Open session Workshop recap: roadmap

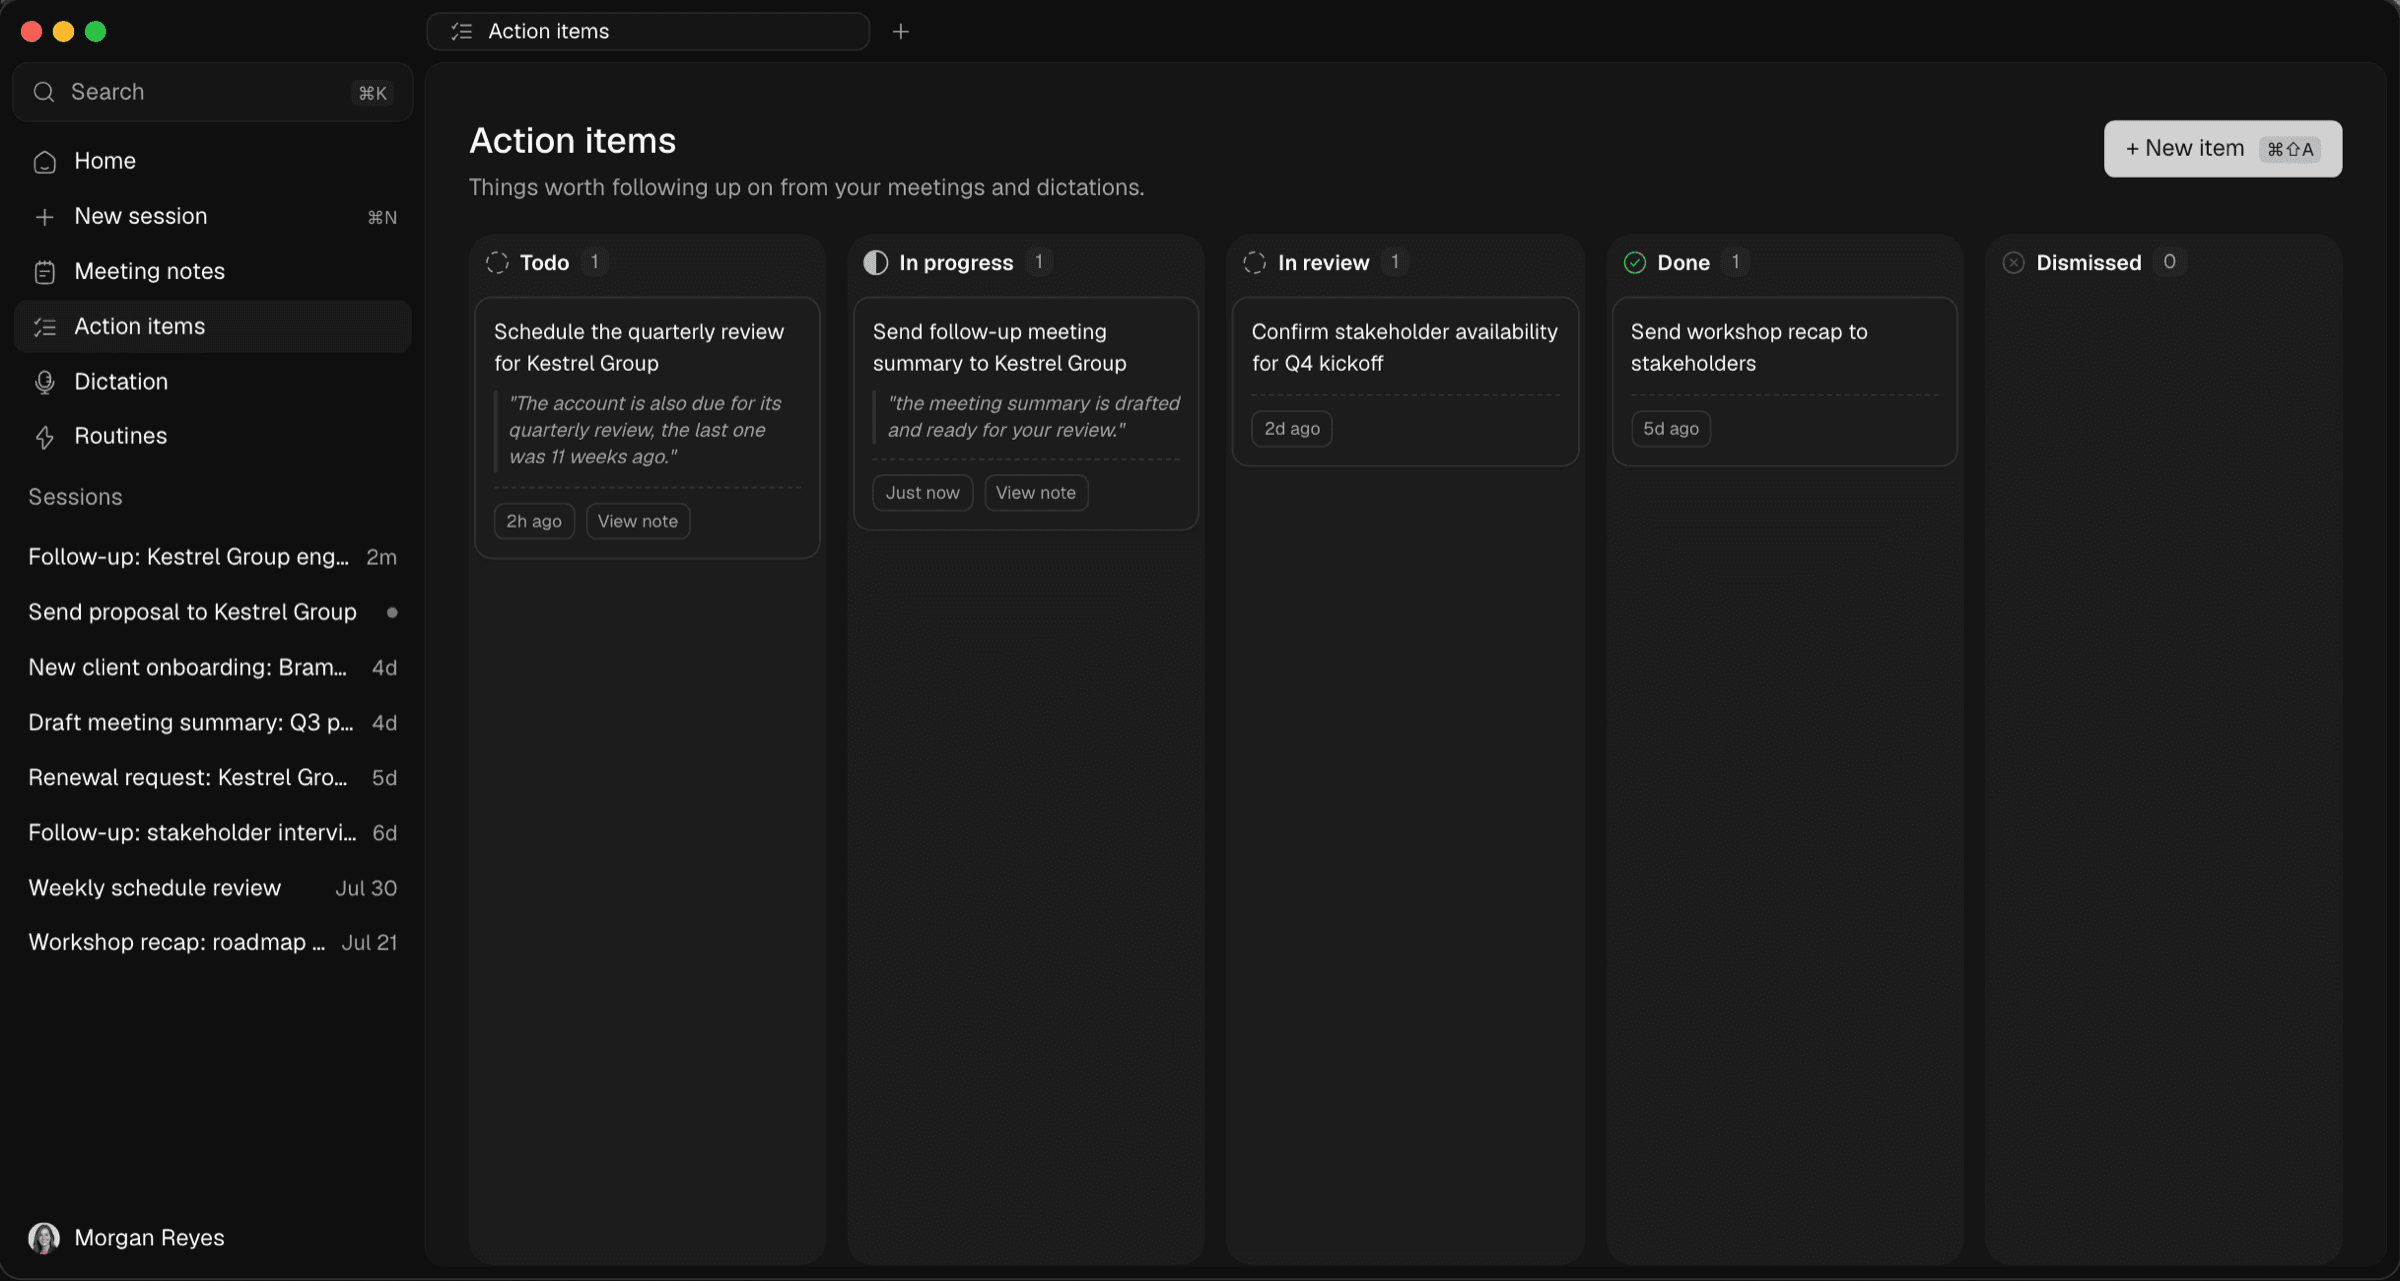coord(213,942)
